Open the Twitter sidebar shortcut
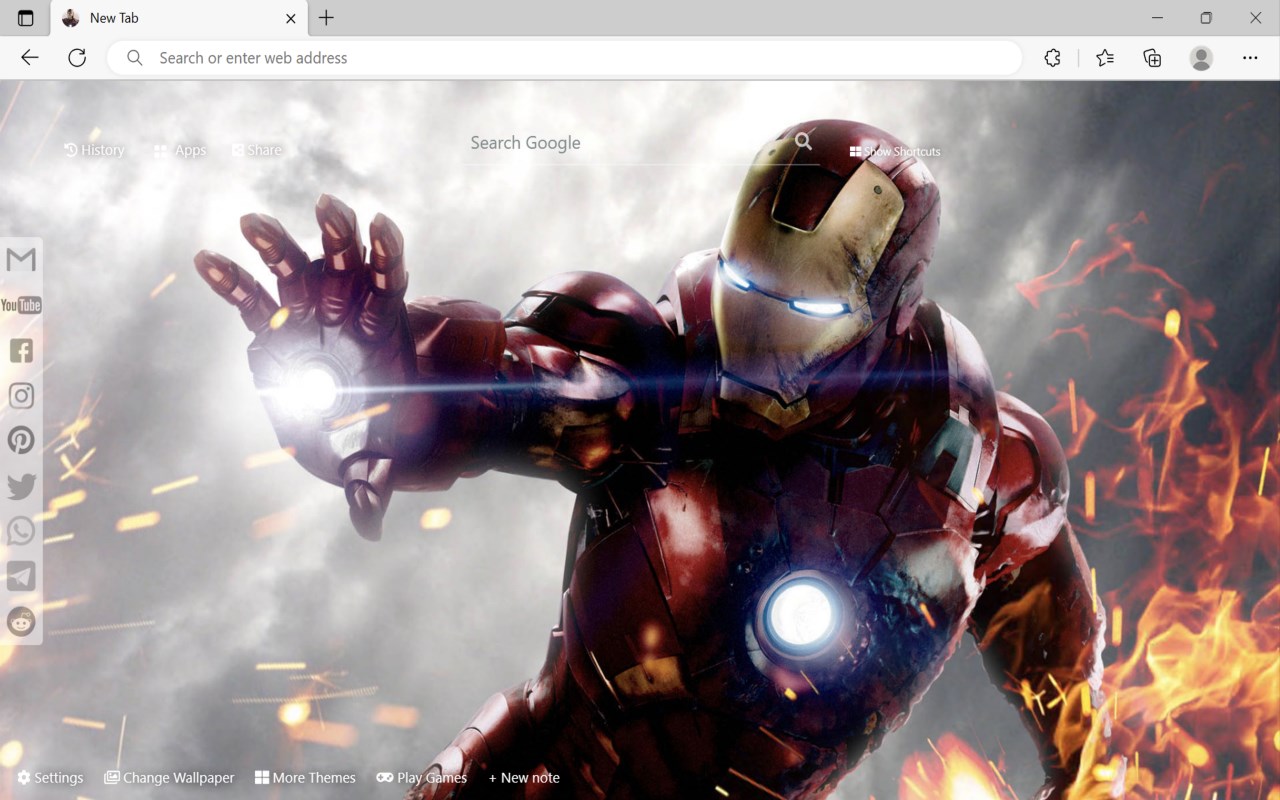Screen dimensions: 1280x800 (21, 486)
